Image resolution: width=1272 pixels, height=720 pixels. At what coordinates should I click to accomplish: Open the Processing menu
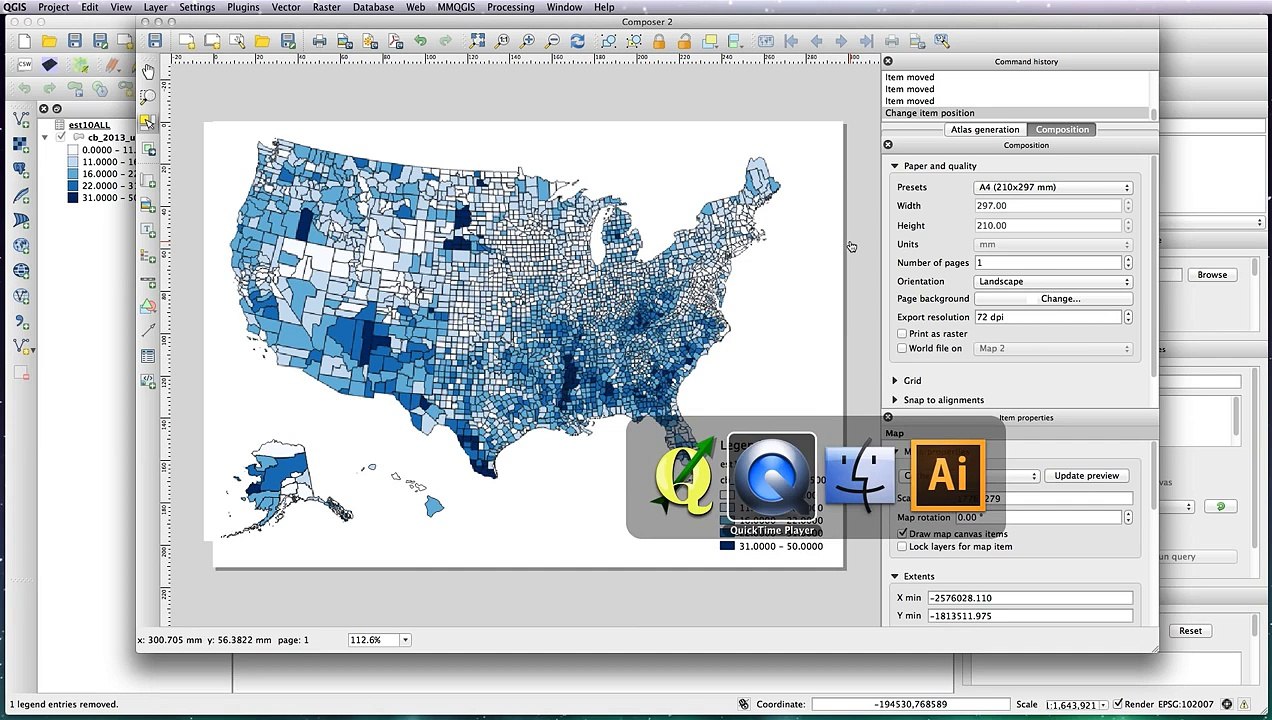(510, 7)
